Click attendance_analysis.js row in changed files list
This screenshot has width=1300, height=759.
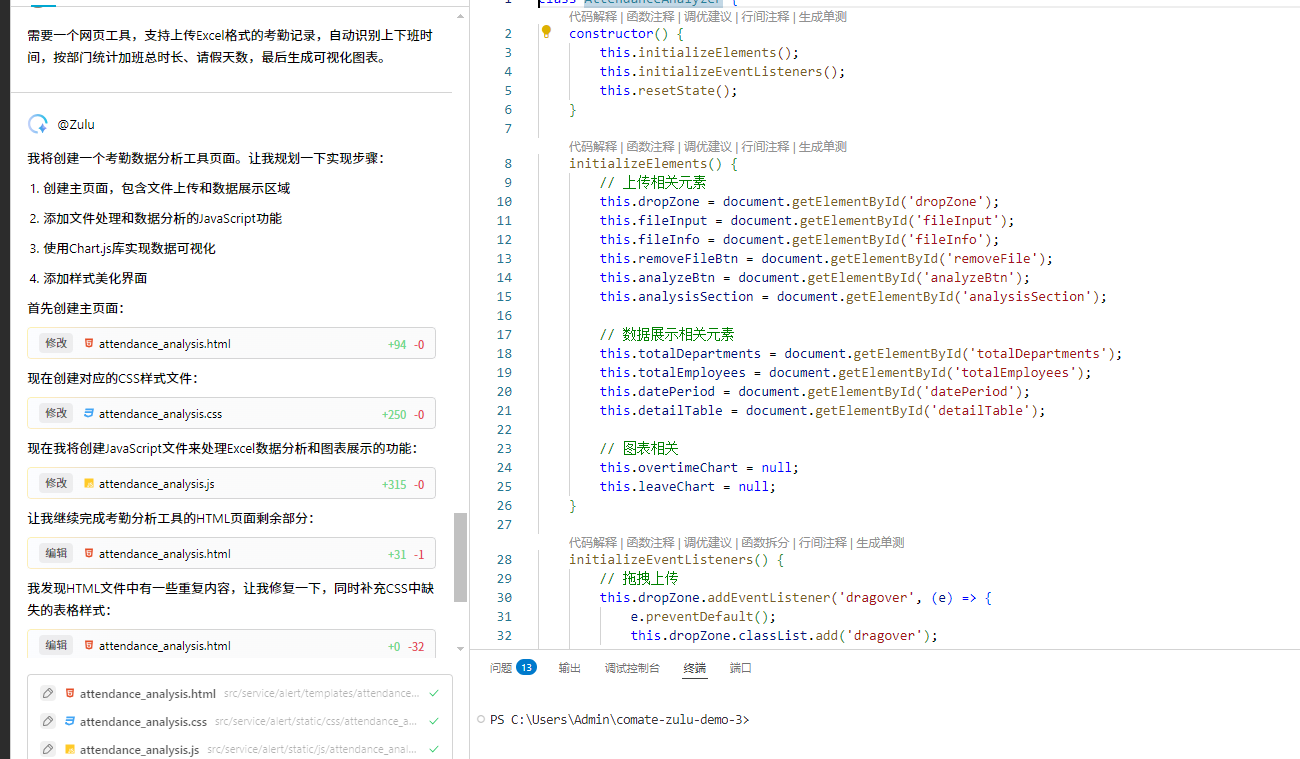pyautogui.click(x=240, y=749)
